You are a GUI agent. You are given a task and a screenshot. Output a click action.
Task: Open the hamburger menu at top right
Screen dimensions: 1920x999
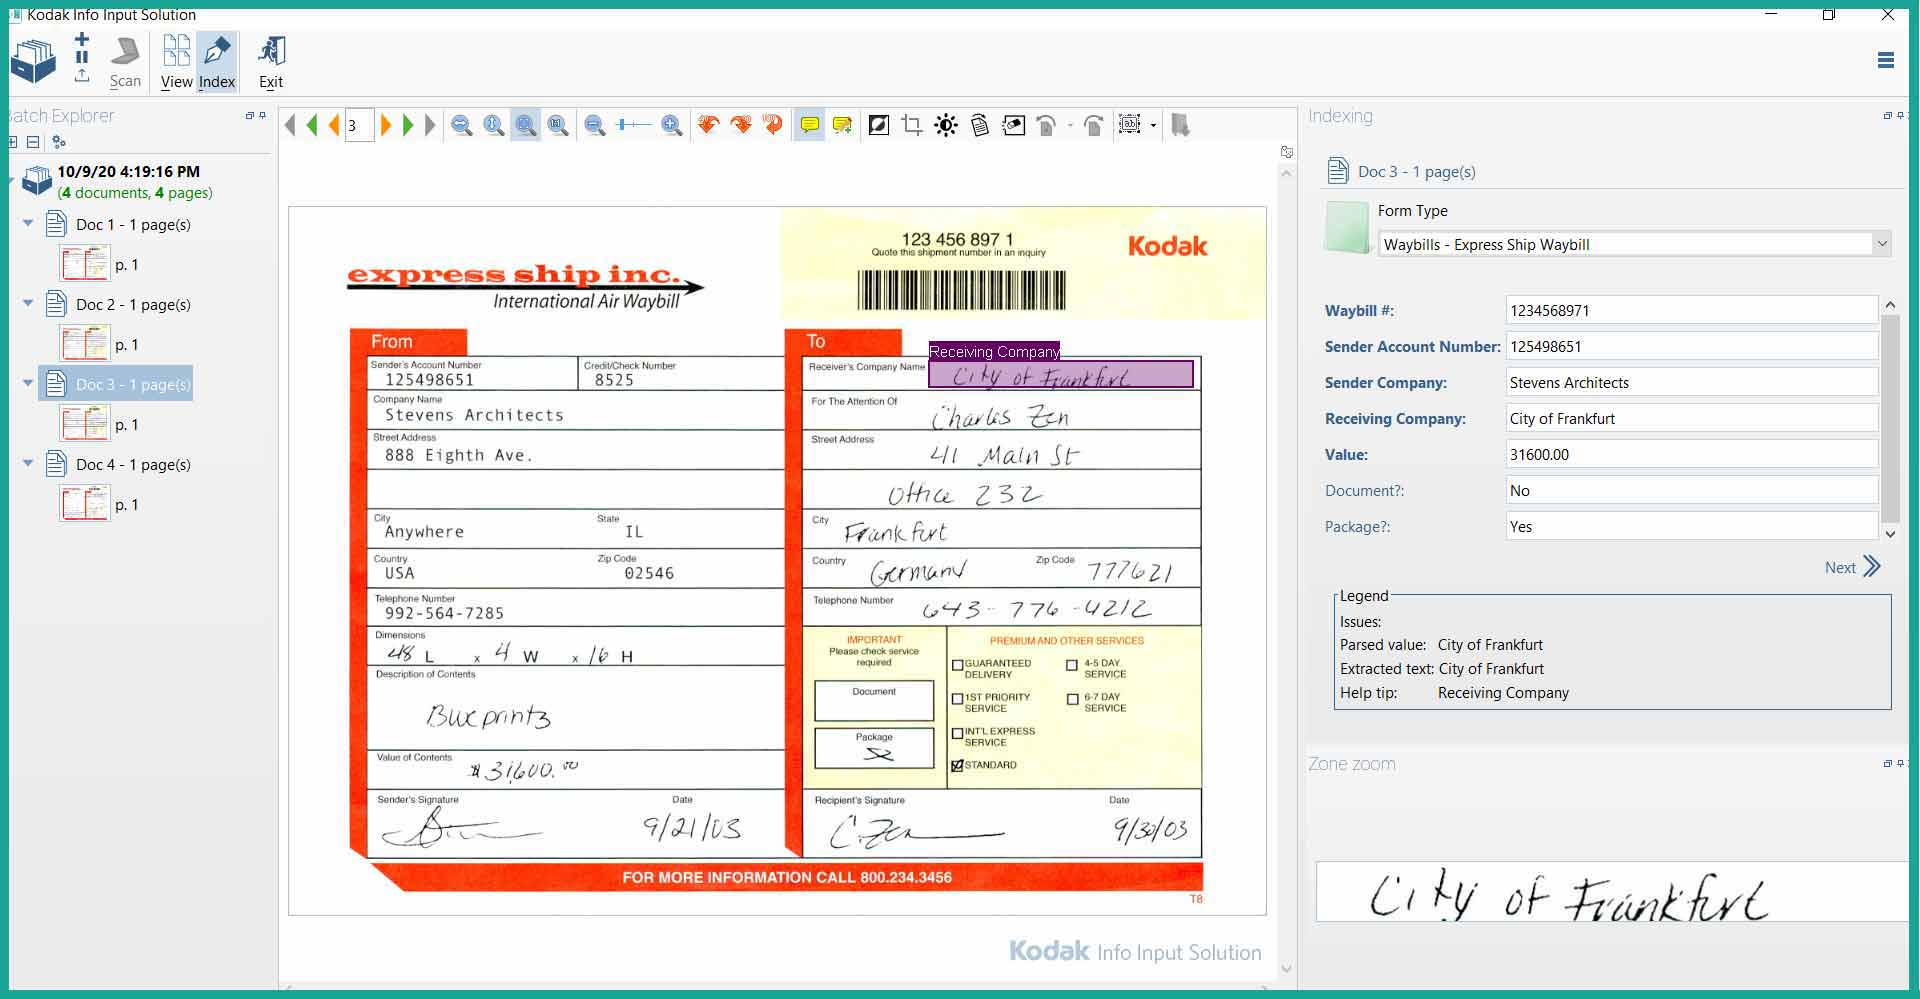pos(1885,60)
